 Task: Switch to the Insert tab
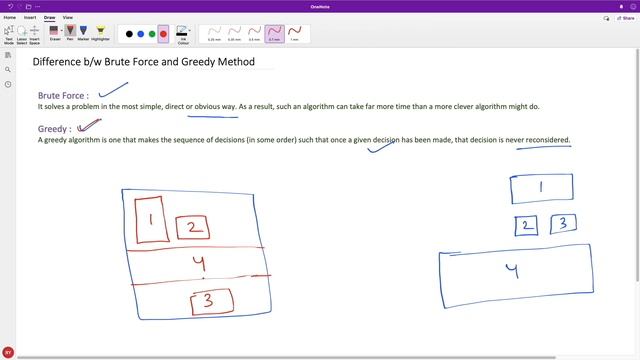pyautogui.click(x=30, y=18)
